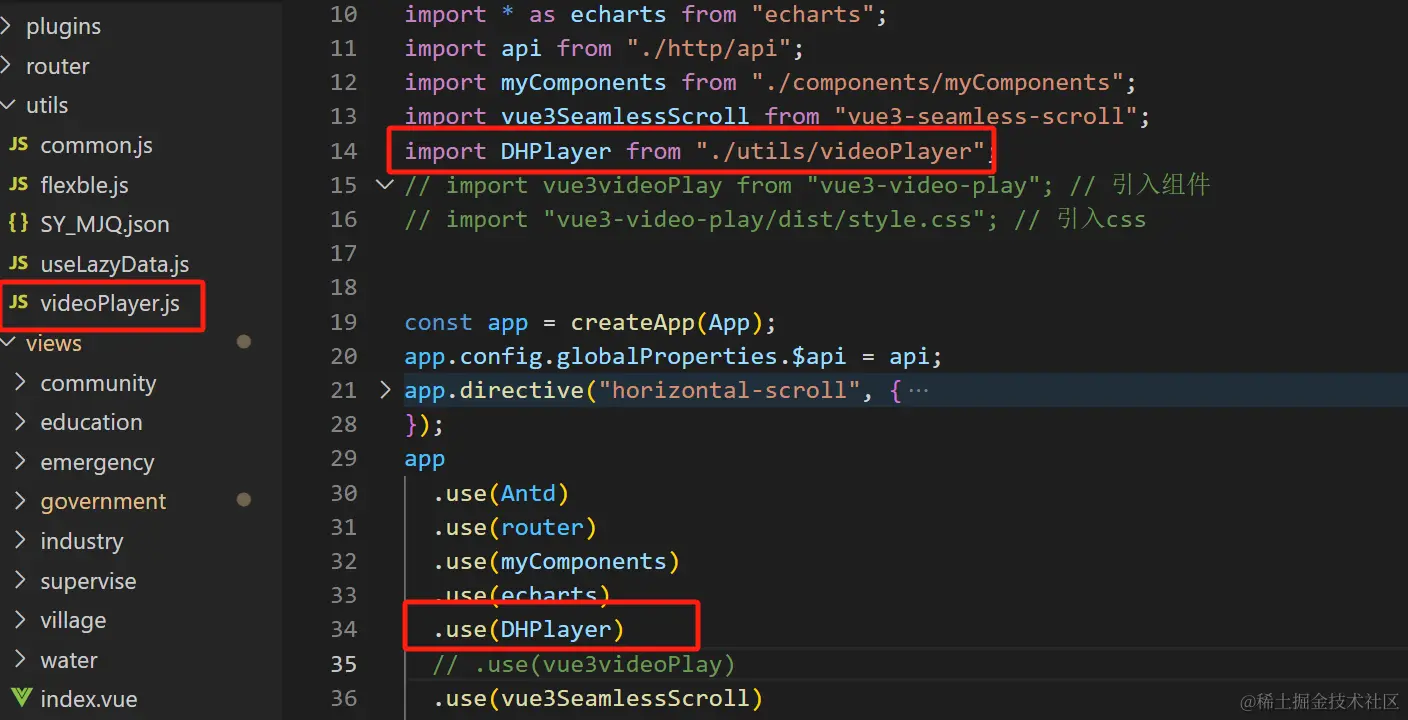Select the village folder label

pos(73,621)
